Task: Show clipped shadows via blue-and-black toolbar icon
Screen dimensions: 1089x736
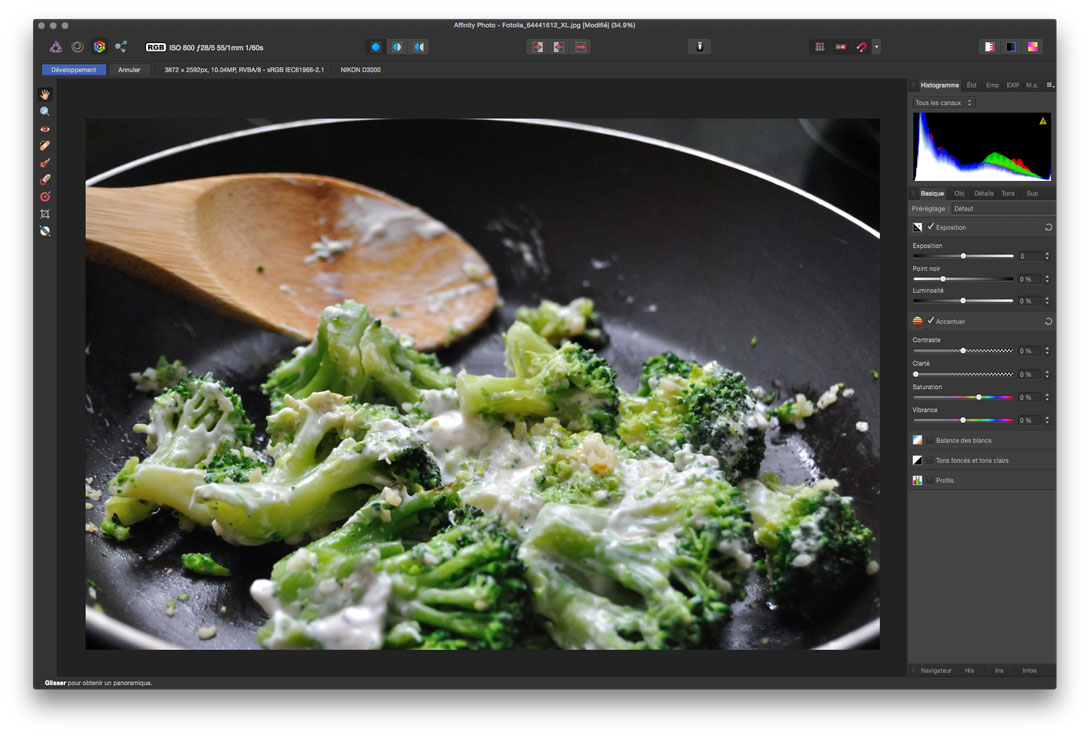Action: coord(1011,47)
